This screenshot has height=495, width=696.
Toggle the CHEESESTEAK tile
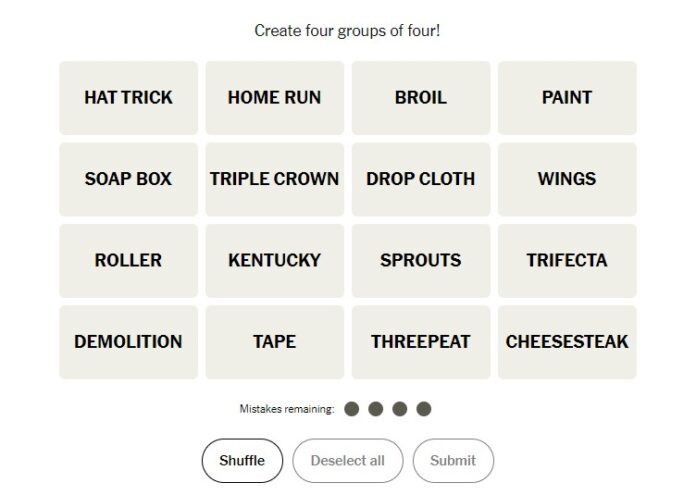pos(567,342)
